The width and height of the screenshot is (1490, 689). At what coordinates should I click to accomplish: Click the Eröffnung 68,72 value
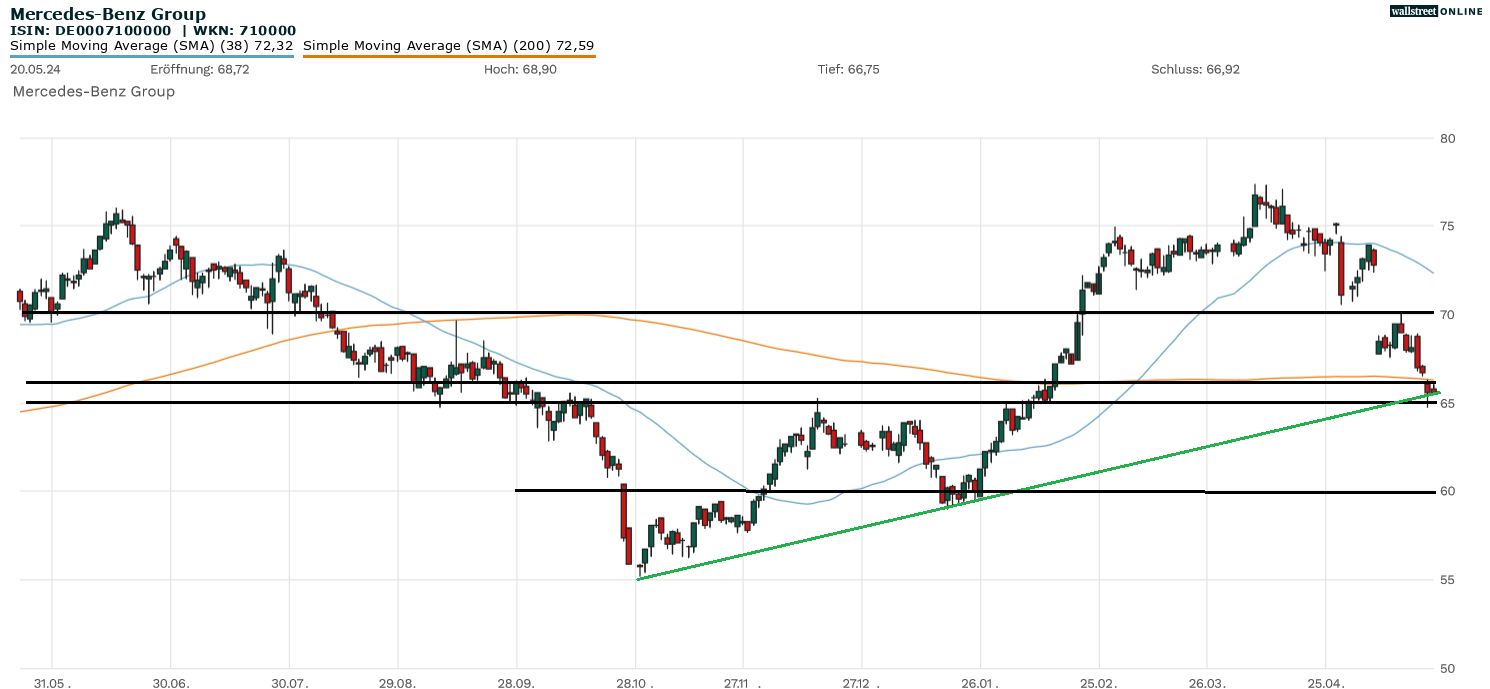tap(199, 69)
